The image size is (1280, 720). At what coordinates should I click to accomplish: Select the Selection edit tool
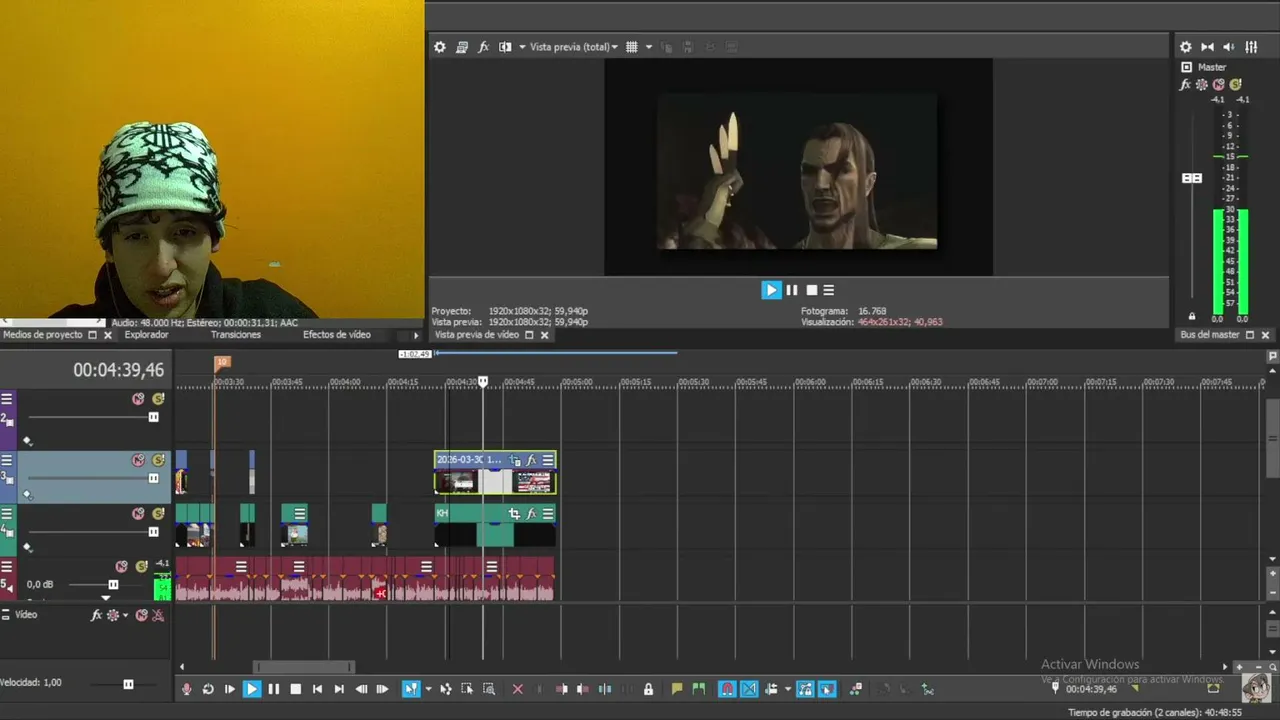(x=467, y=689)
